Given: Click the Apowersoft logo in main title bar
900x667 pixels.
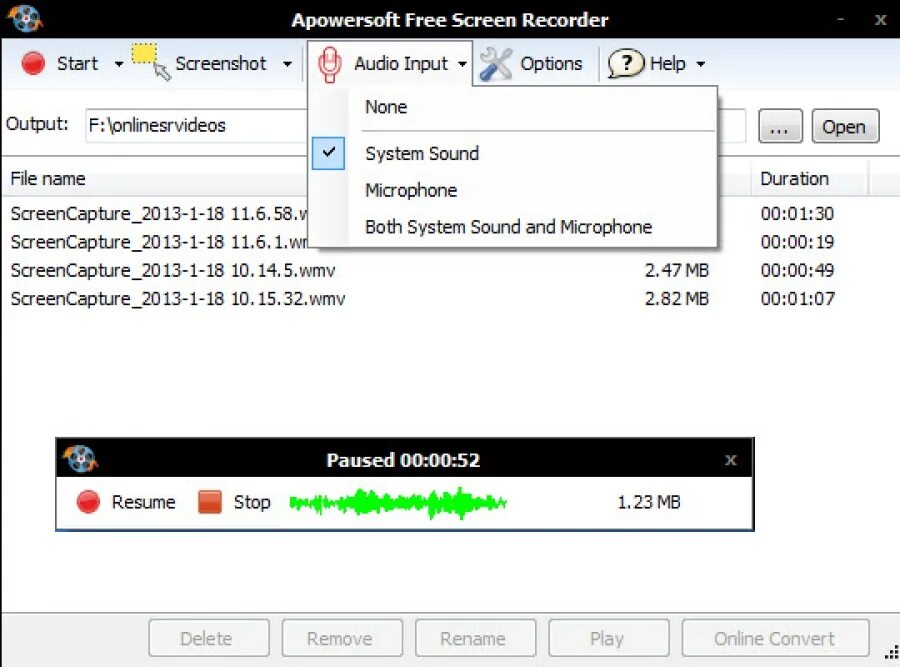Looking at the screenshot, I should coord(25,19).
